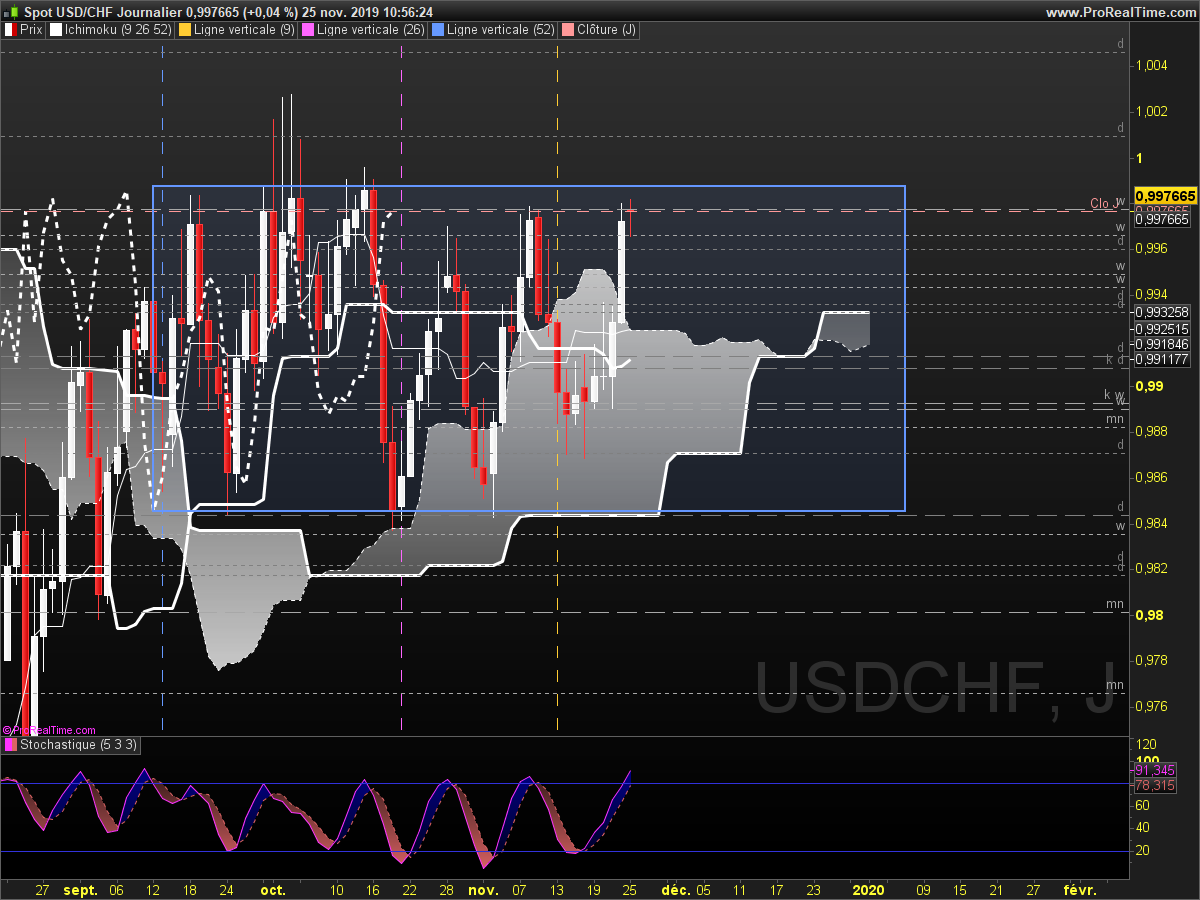The image size is (1200, 900).
Task: Select the Ligne verticale (52) legend label
Action: tap(502, 30)
